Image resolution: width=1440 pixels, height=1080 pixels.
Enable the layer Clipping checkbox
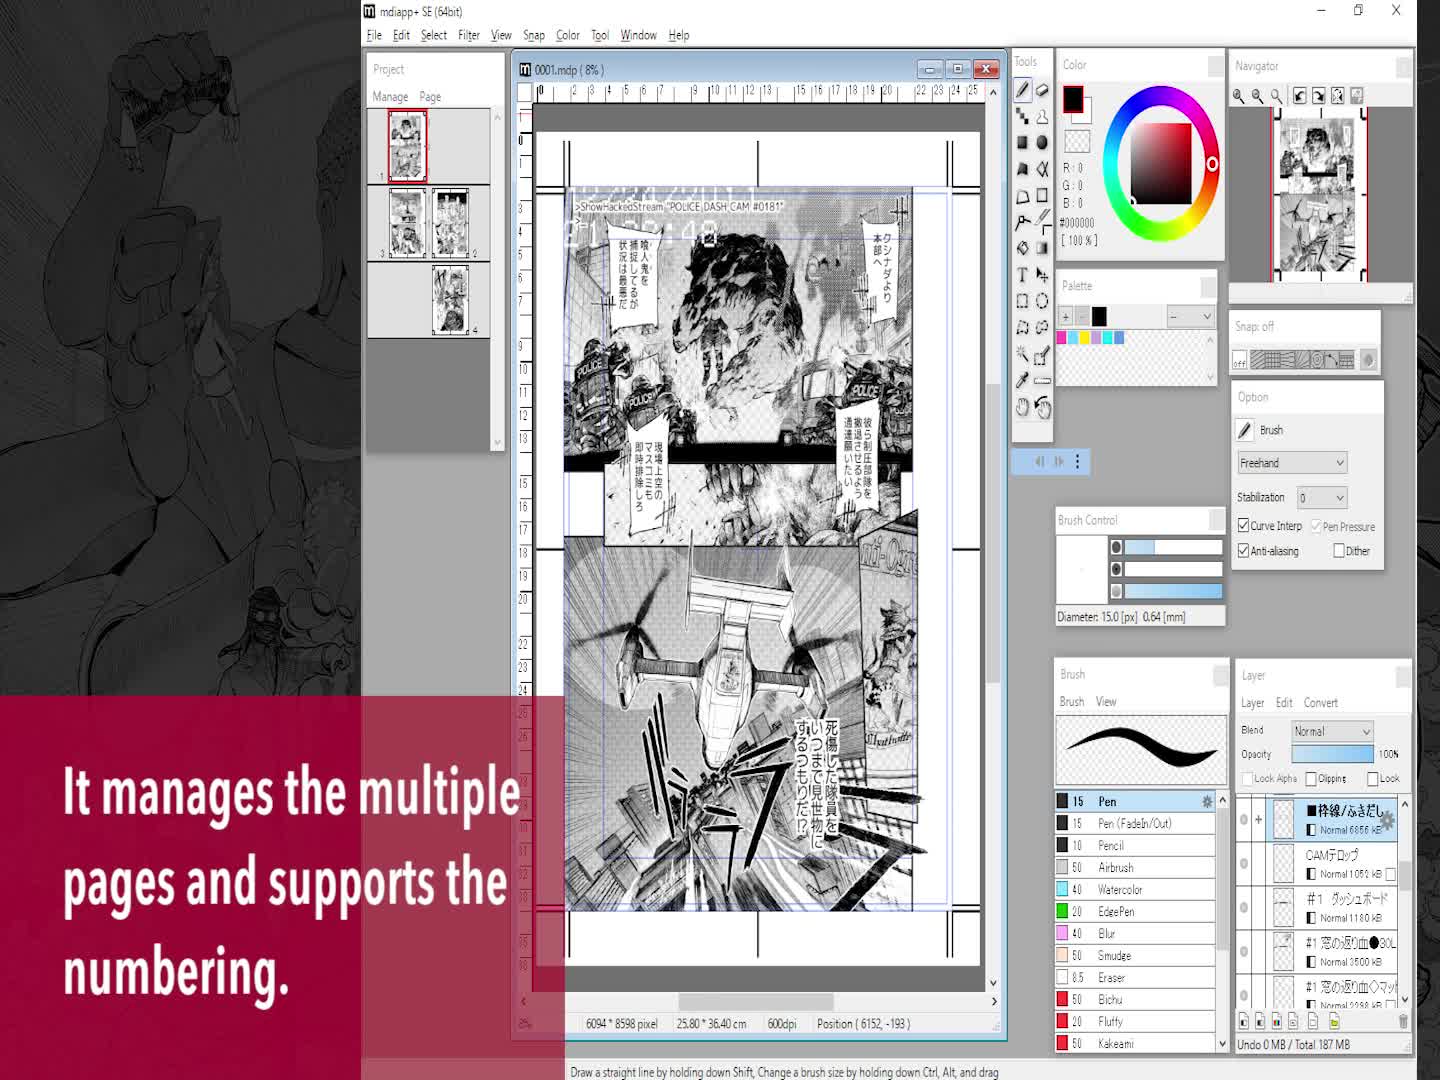tap(1311, 779)
